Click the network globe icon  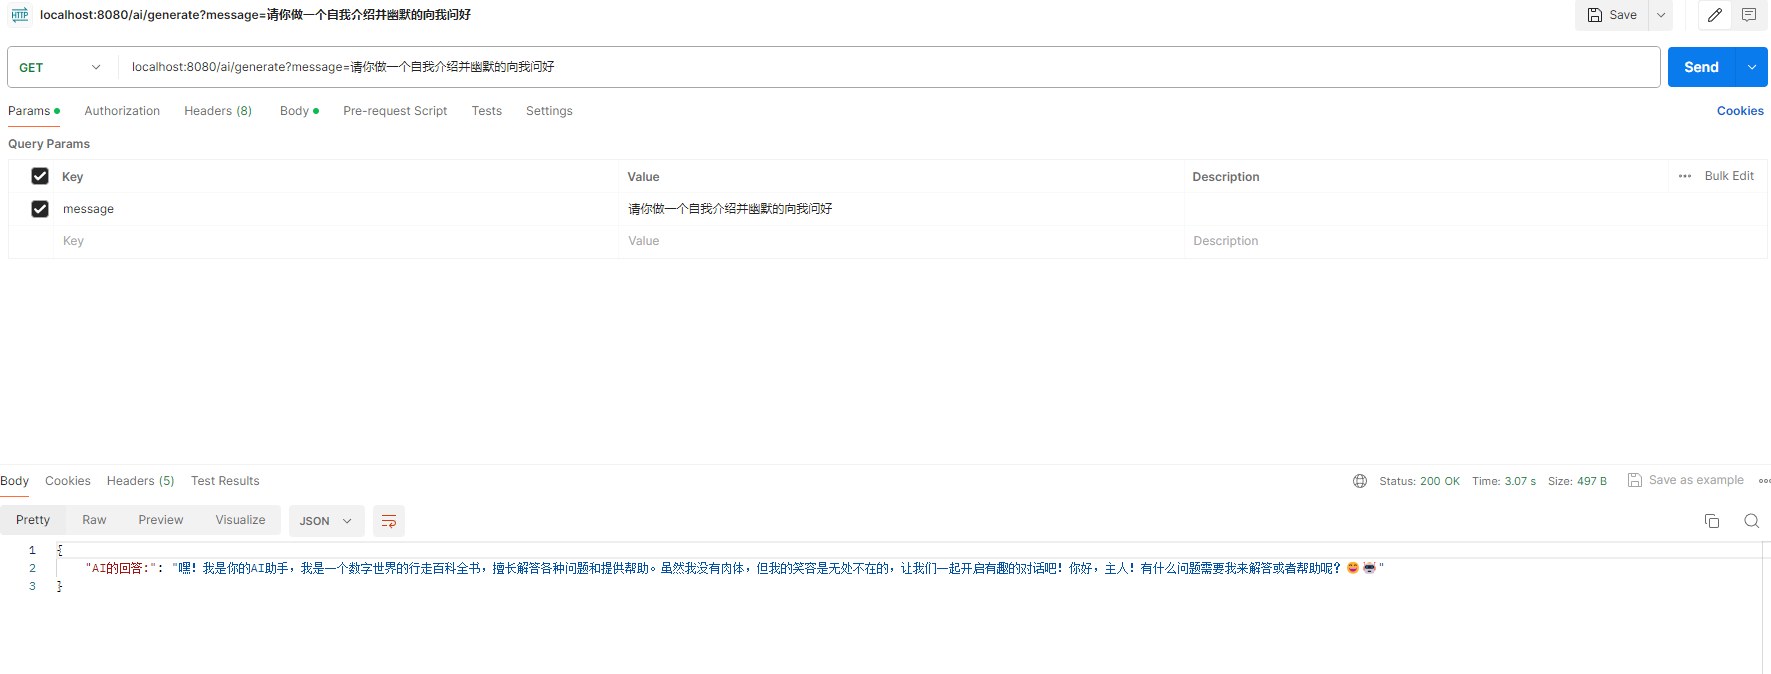(1360, 481)
